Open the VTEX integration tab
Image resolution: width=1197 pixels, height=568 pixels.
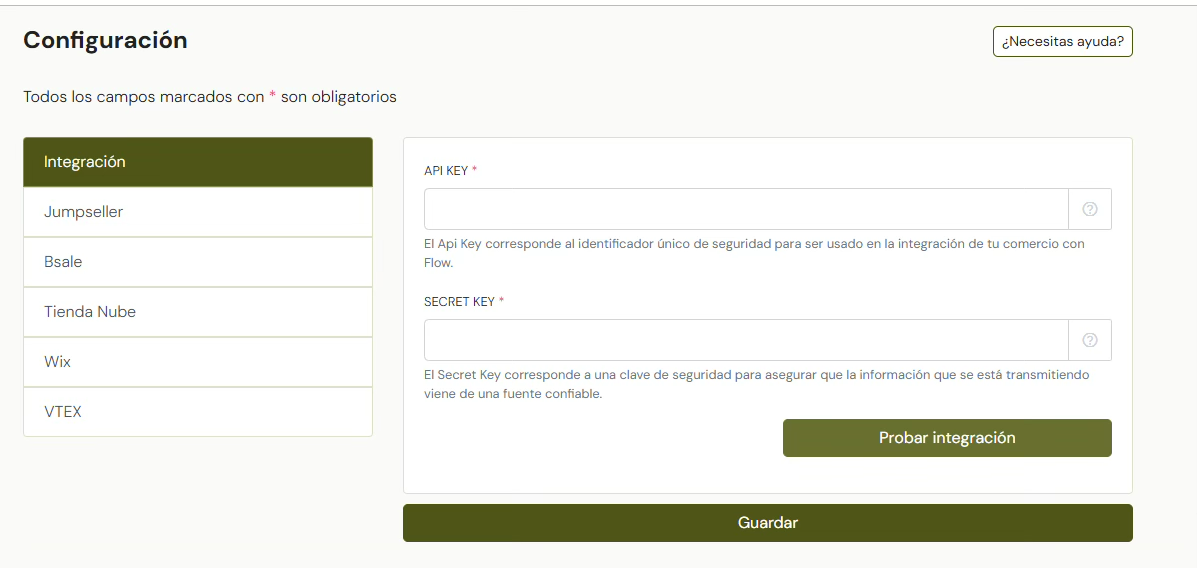tap(198, 412)
